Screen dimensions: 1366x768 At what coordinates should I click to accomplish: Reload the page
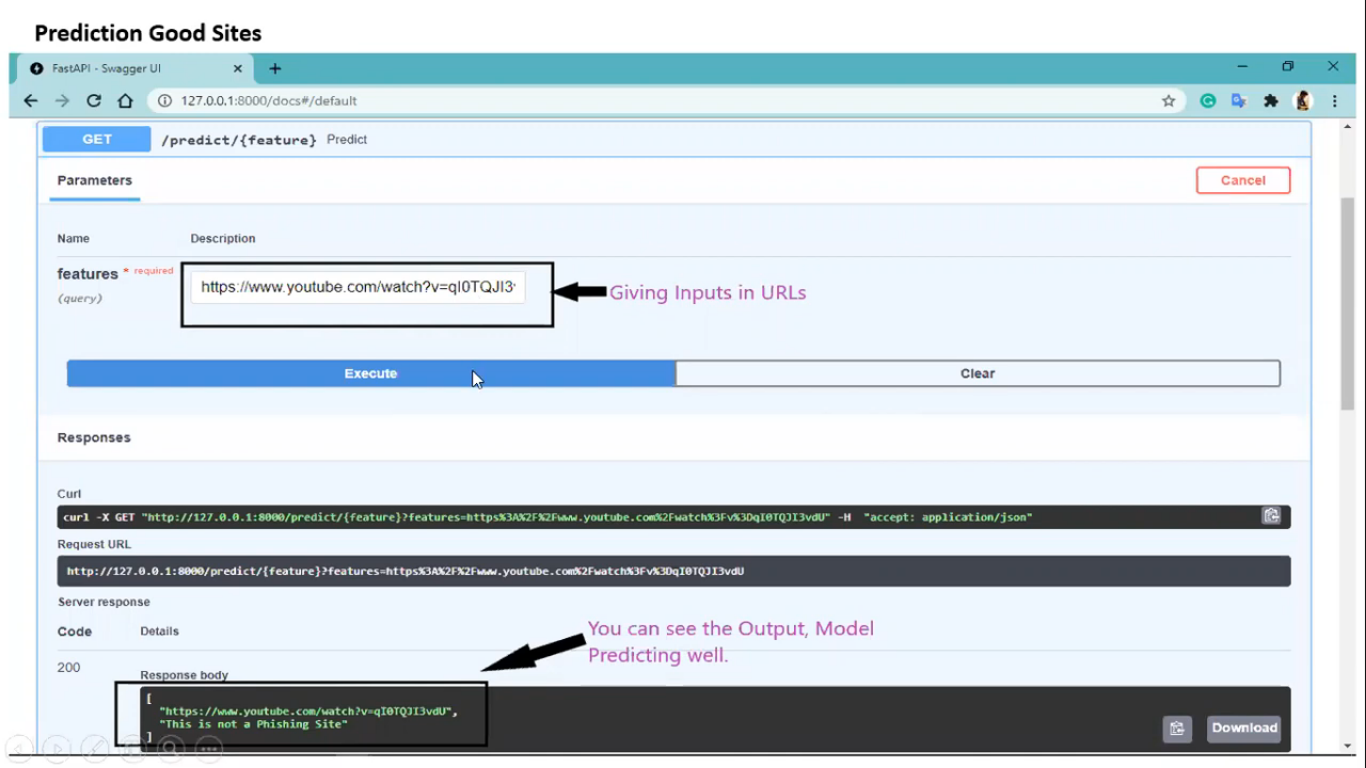(x=93, y=100)
